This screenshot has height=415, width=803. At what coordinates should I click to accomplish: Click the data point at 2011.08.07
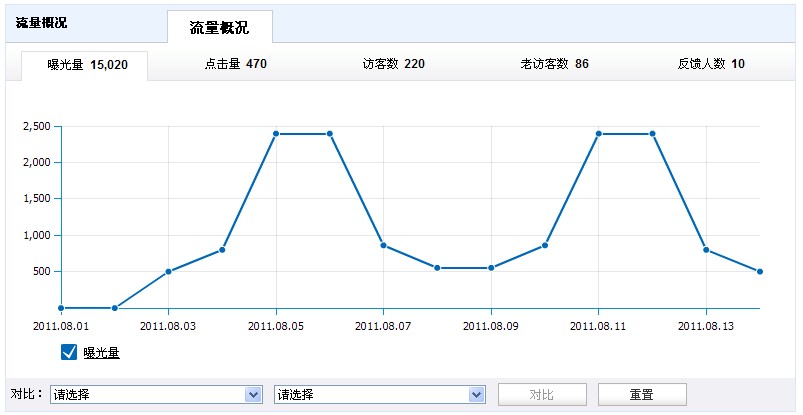(x=384, y=245)
